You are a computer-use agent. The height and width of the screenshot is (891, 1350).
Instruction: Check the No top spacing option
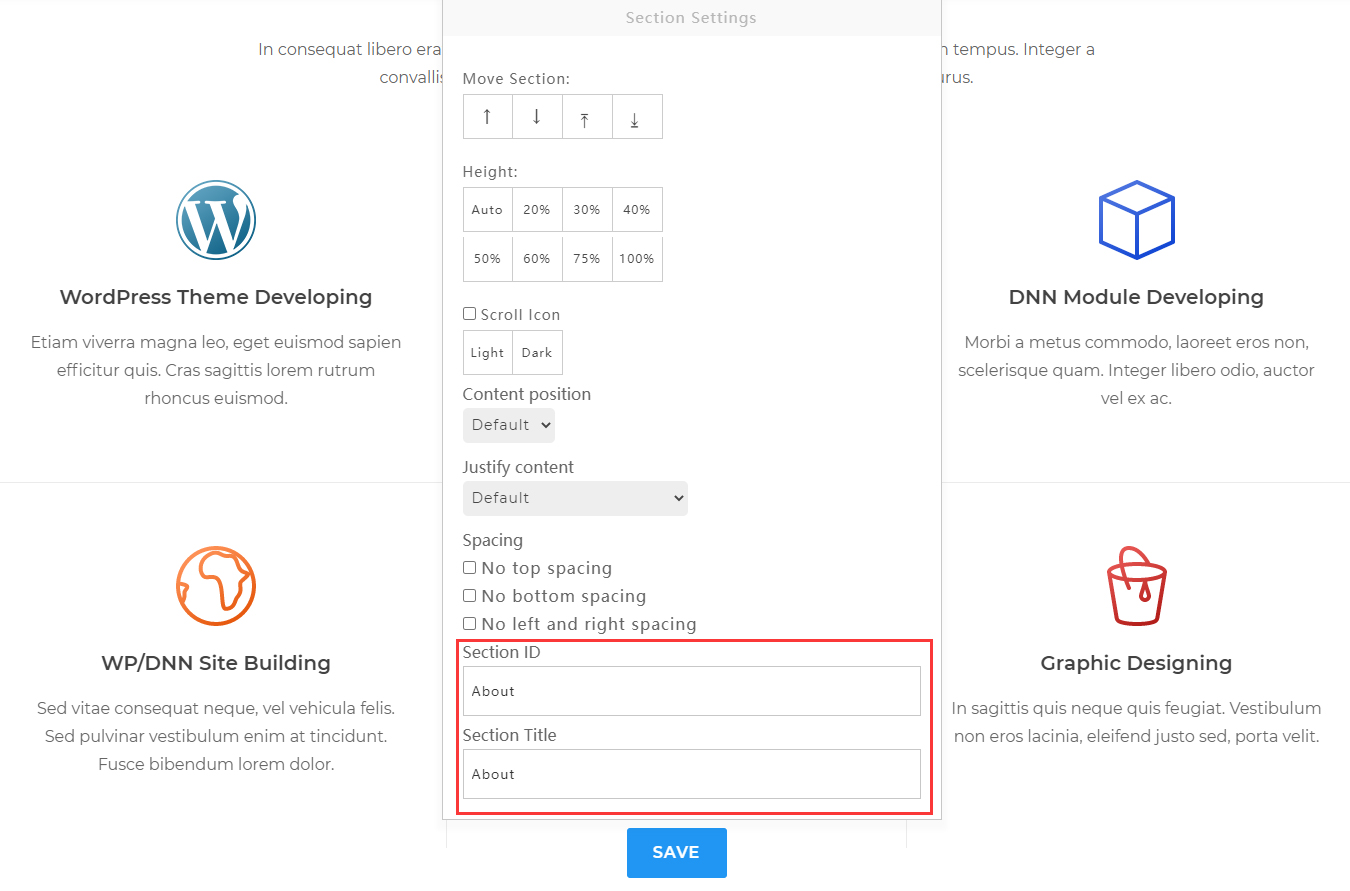(469, 568)
